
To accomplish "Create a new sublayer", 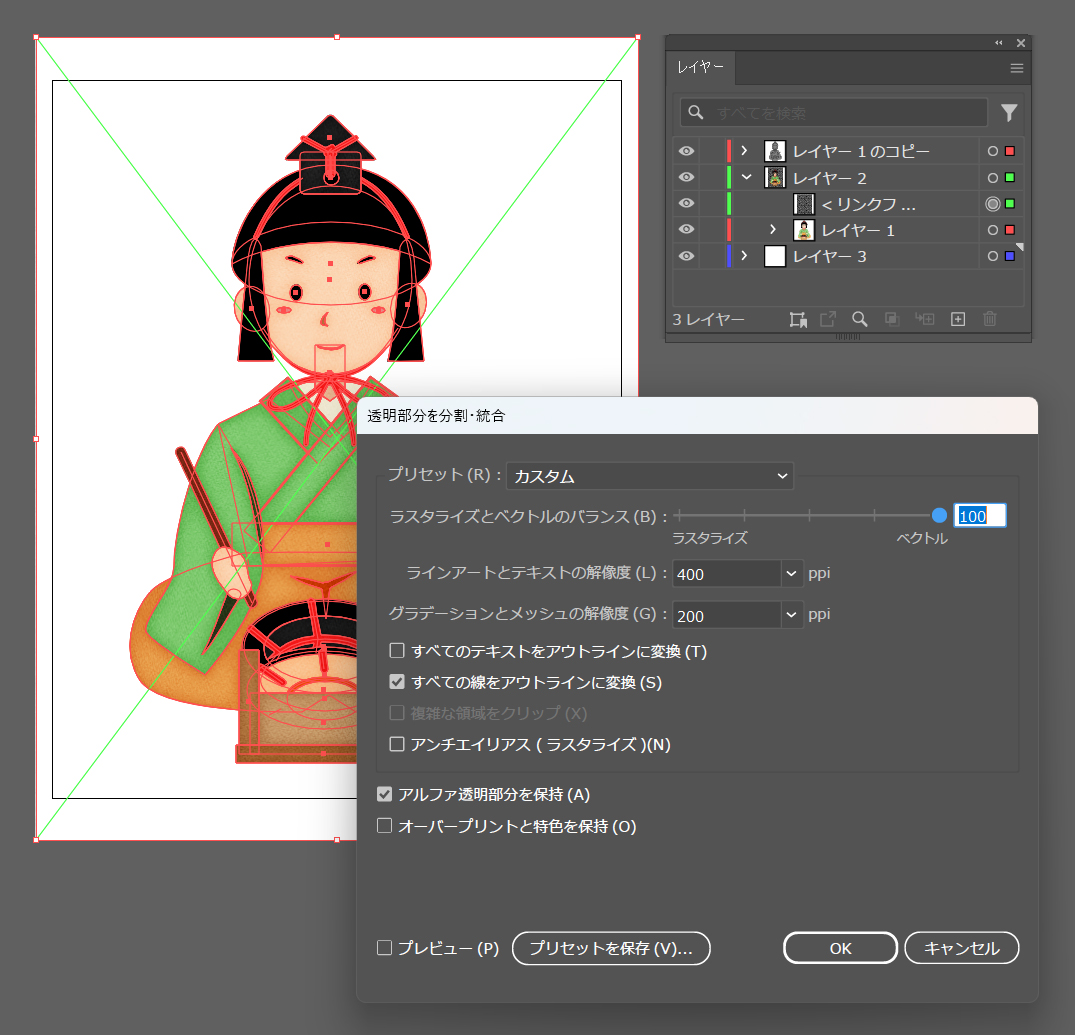I will 924,318.
